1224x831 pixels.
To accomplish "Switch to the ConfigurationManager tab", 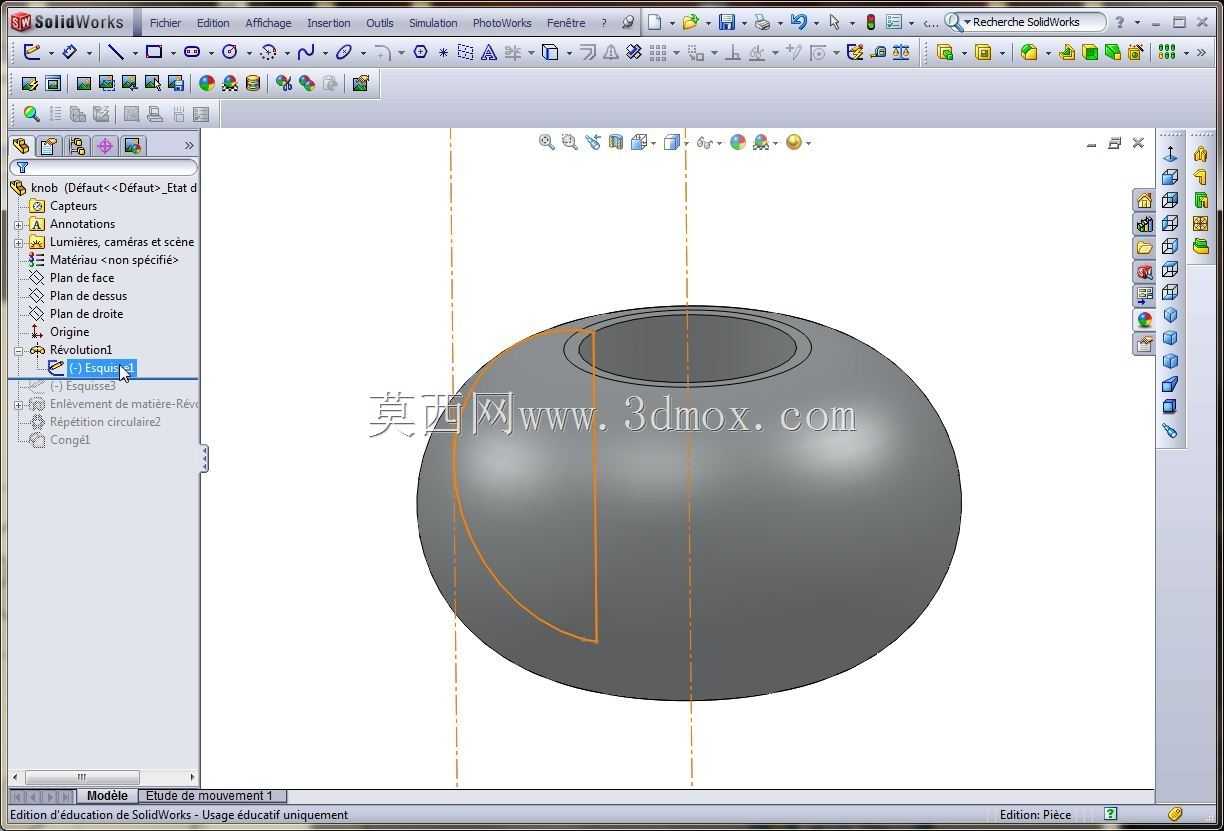I will [77, 146].
